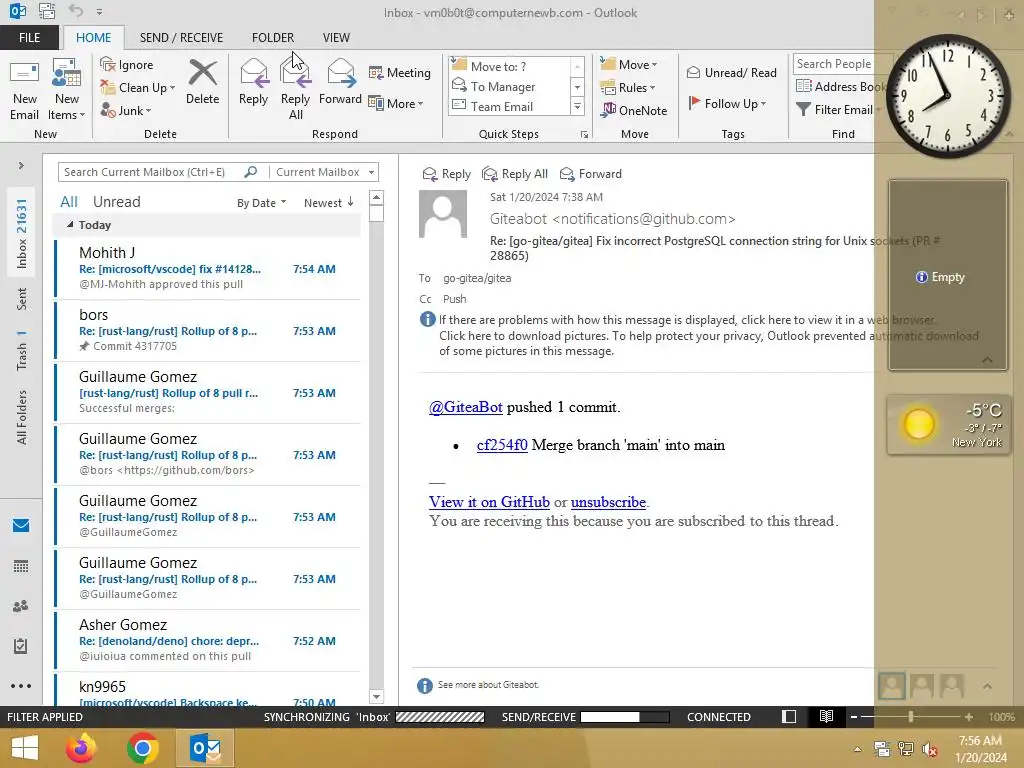Expand the Quick Steps gallery
Screen dimensions: 1024x768
(577, 106)
